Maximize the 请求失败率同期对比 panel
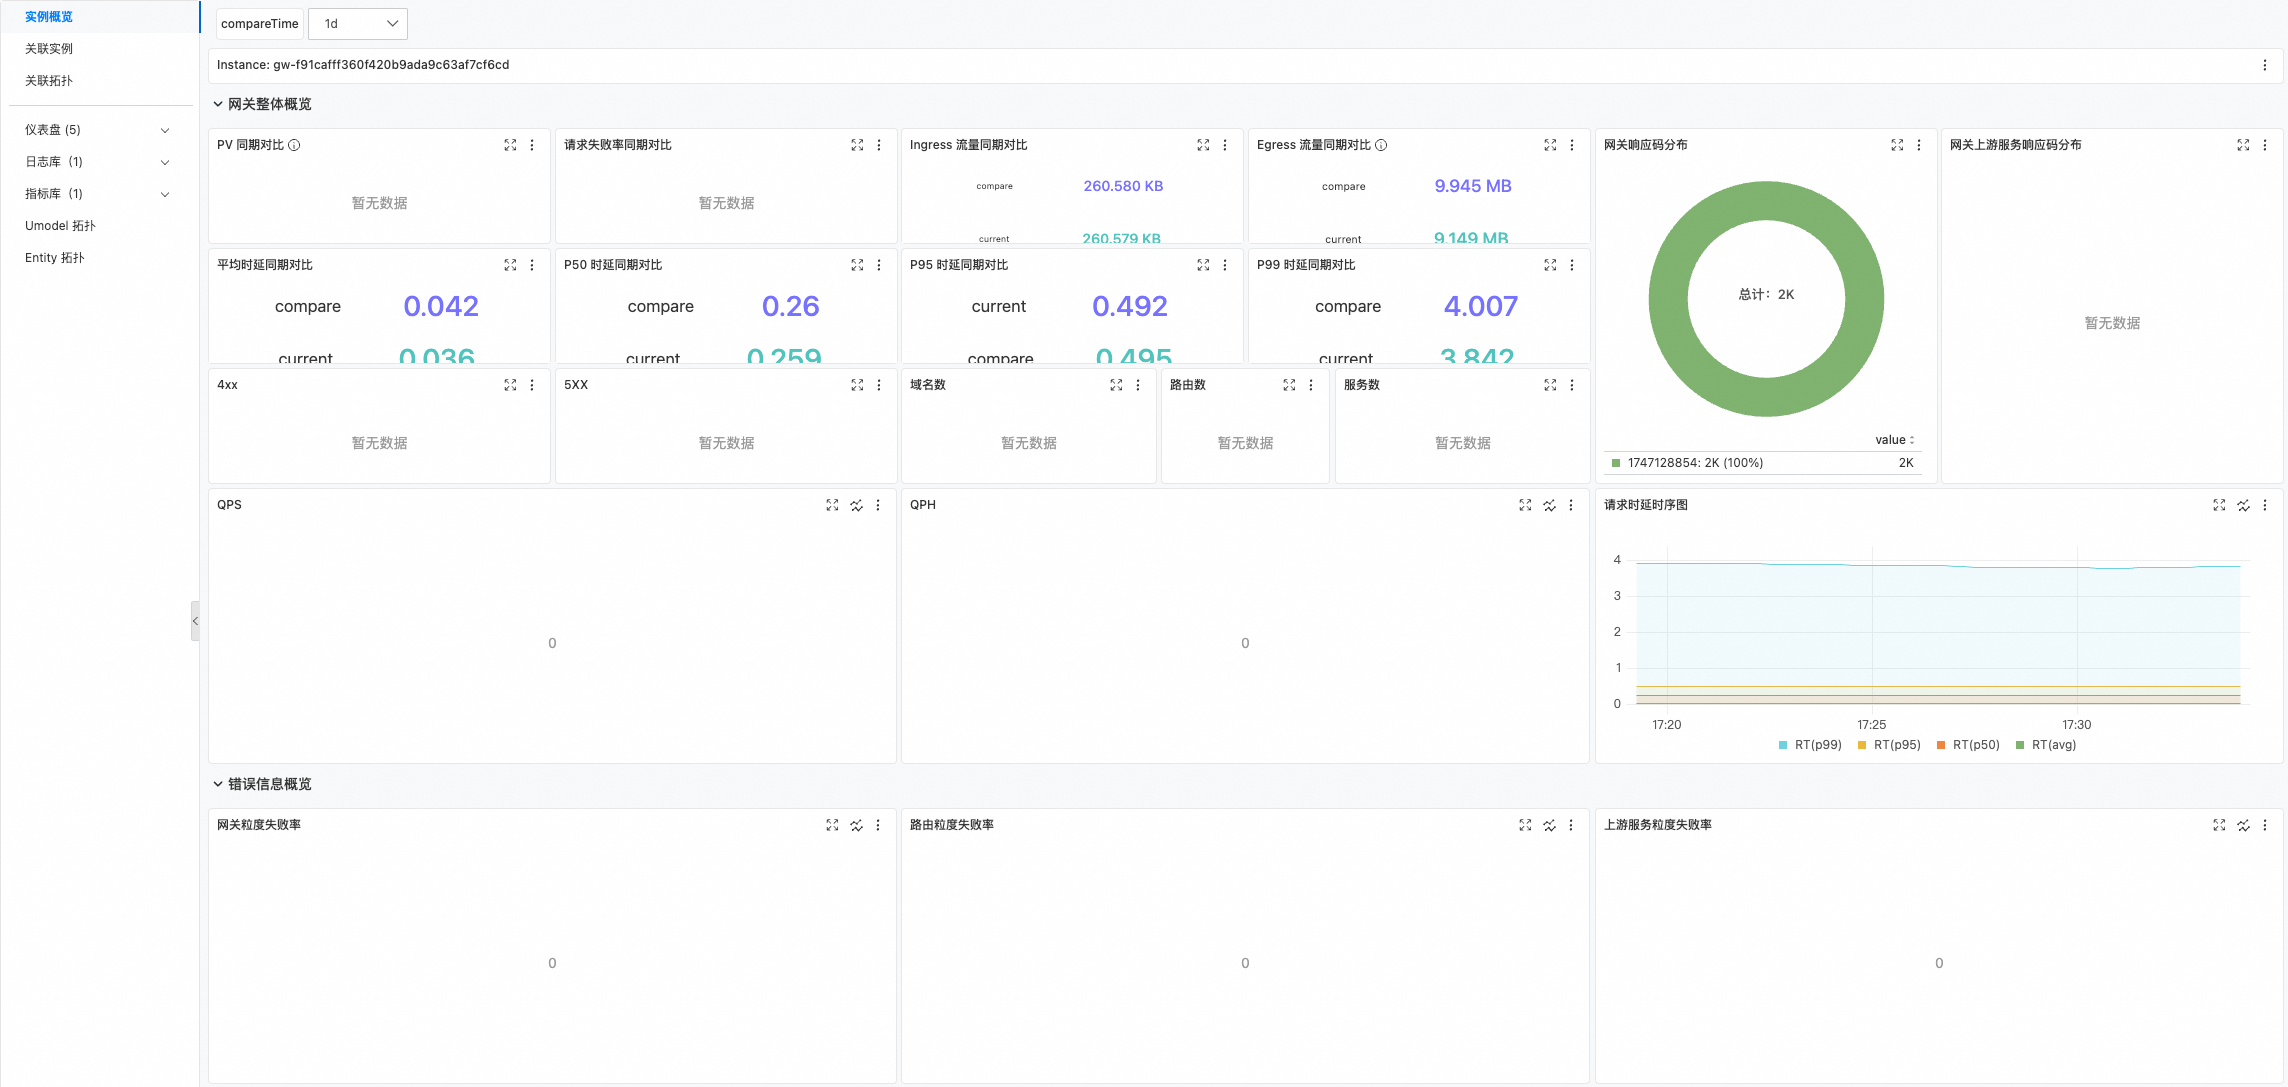Screen dimensions: 2288x1087 click(x=857, y=145)
